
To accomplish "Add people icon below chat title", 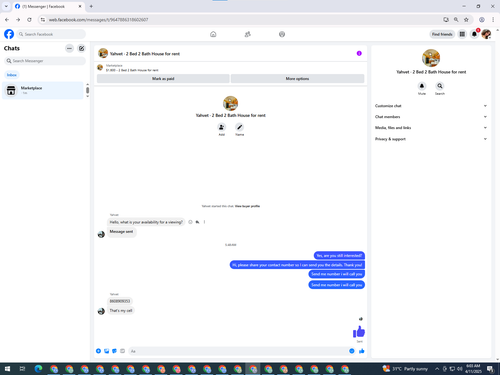I will [221, 127].
